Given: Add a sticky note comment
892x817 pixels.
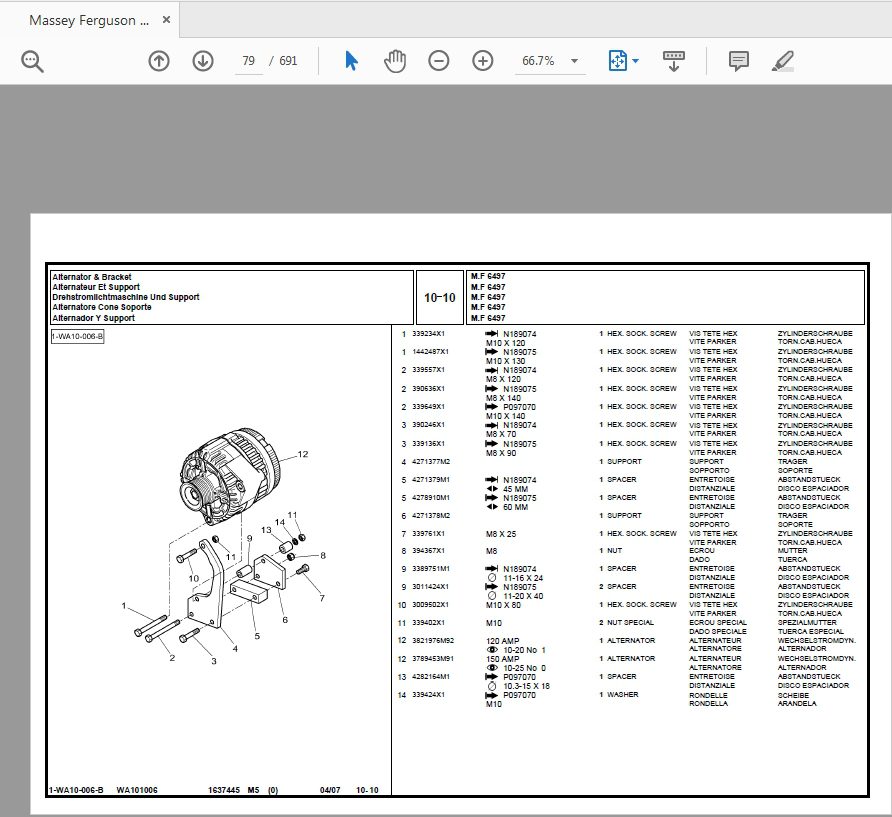Looking at the screenshot, I should [x=737, y=61].
